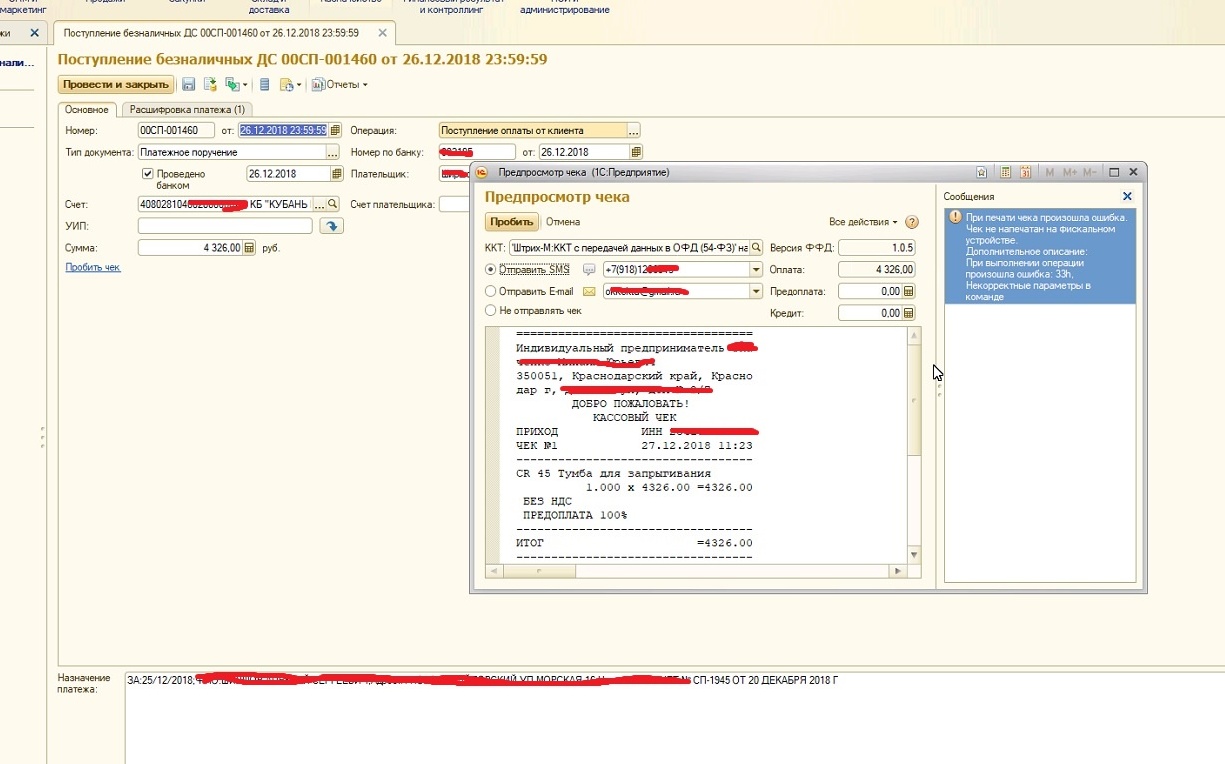Click receipt line ПРЕДОПЛАТА 100%
Image resolution: width=1225 pixels, height=764 pixels.
pyautogui.click(x=575, y=515)
